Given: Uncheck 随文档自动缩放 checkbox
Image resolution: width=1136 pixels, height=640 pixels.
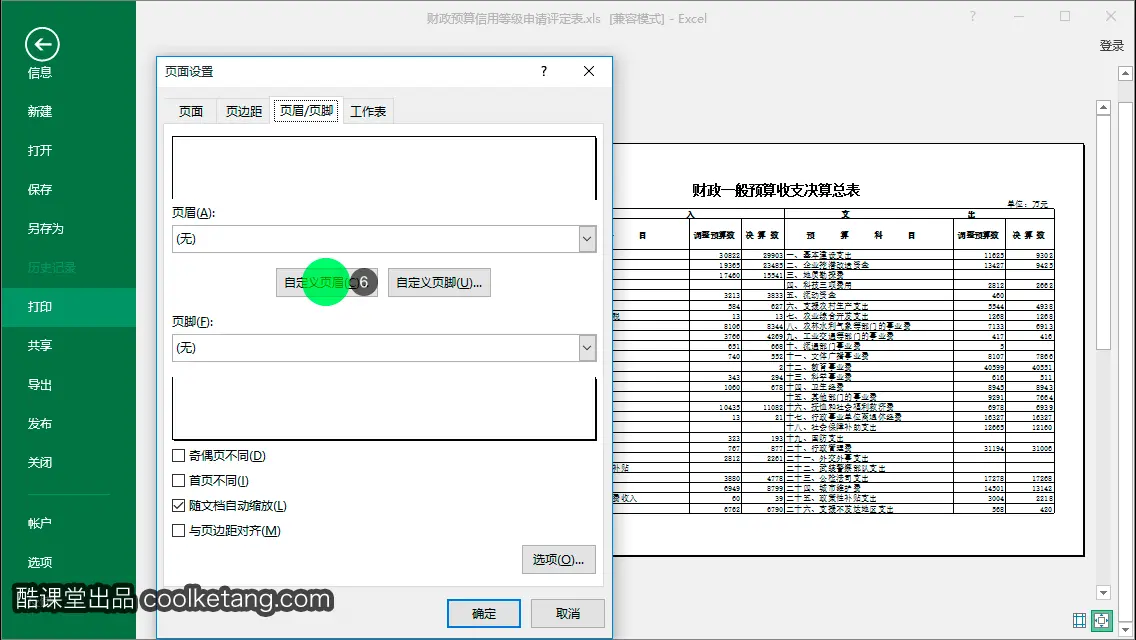Looking at the screenshot, I should pyautogui.click(x=179, y=505).
